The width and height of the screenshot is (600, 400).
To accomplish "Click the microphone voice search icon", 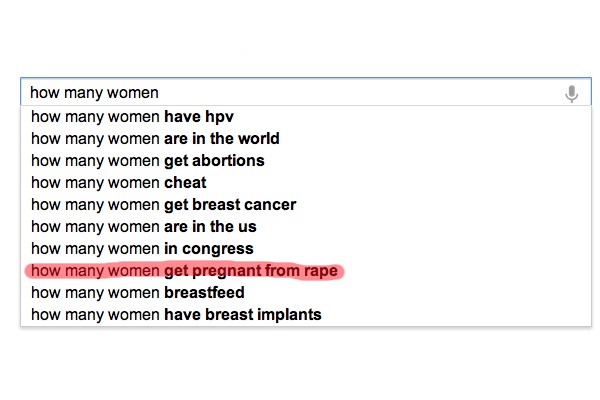I will (571, 94).
